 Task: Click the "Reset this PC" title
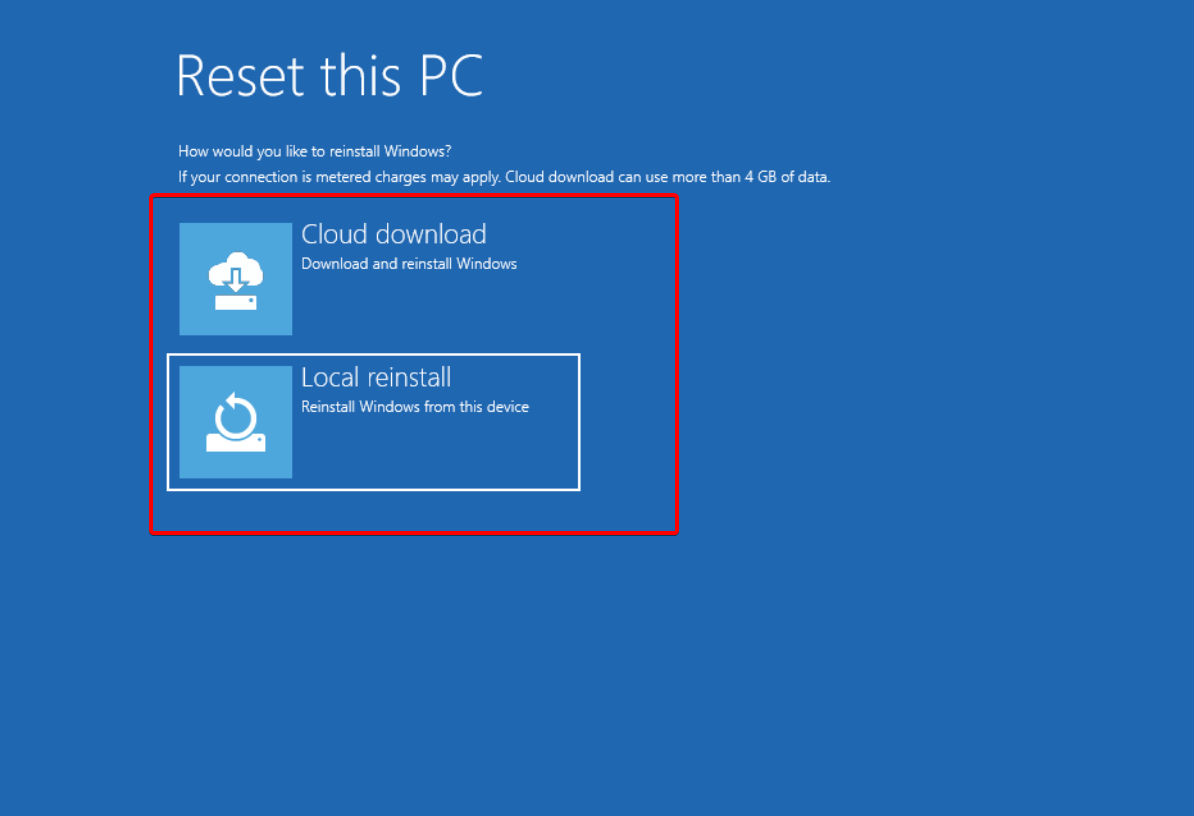(x=330, y=75)
